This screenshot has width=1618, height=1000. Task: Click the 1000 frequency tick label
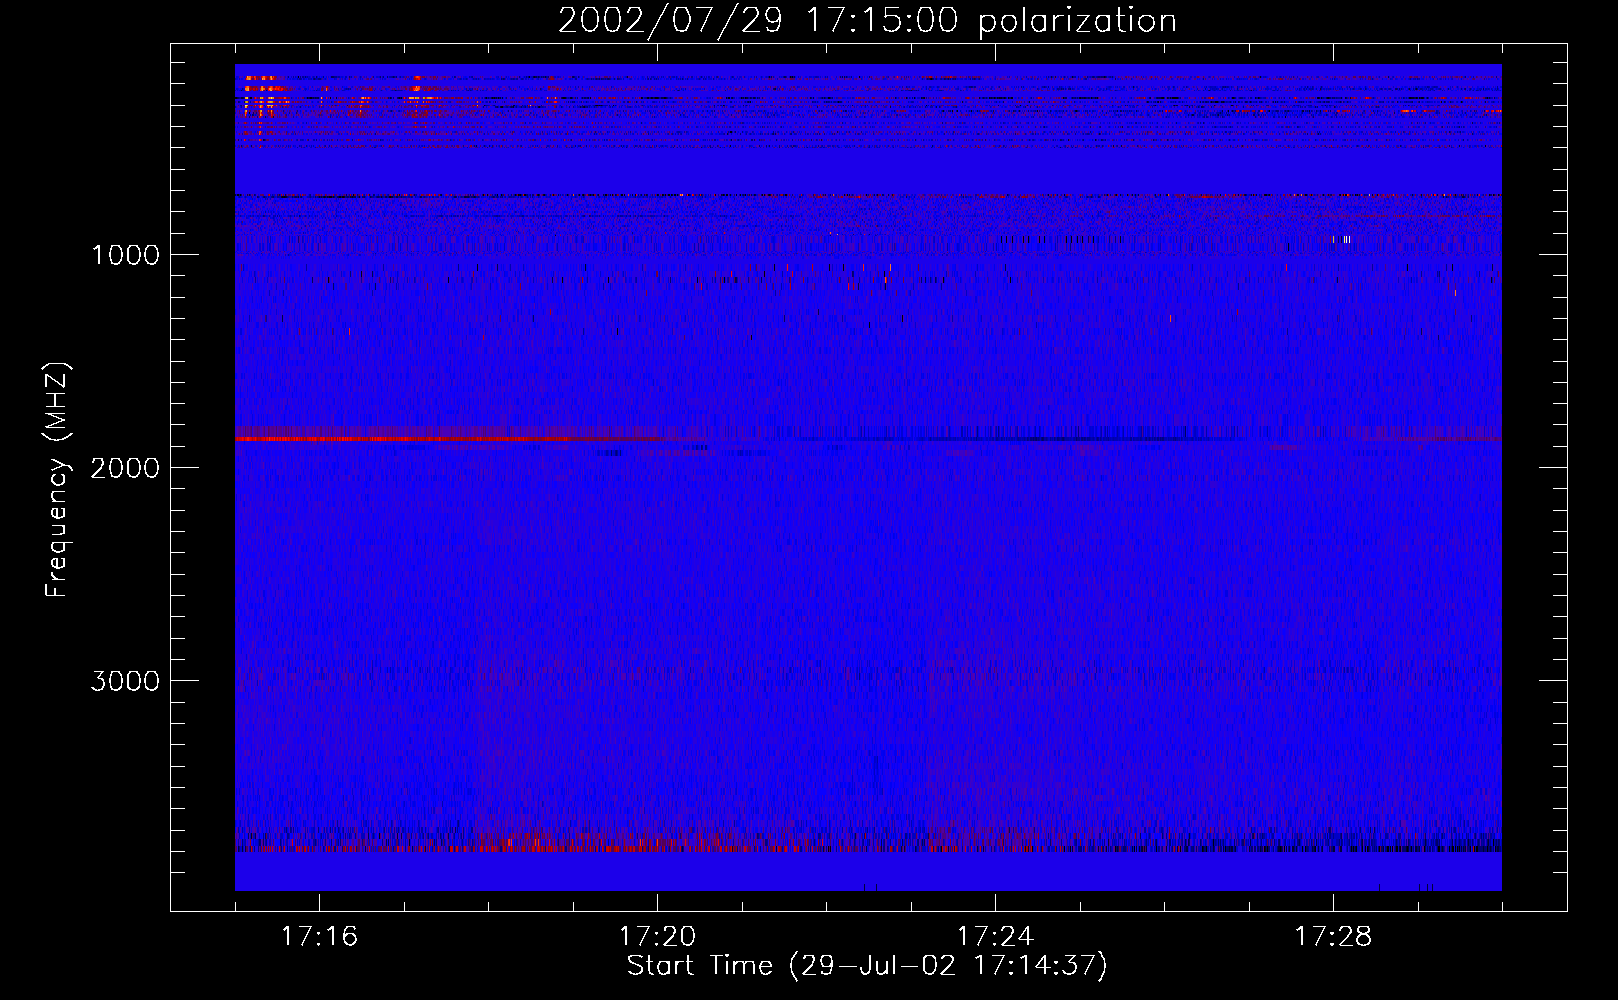click(126, 255)
